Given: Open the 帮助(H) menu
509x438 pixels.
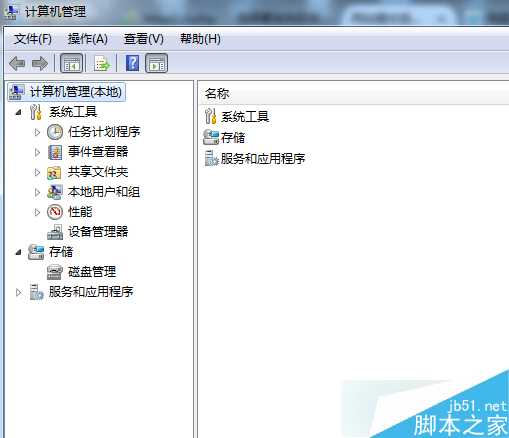Looking at the screenshot, I should [200, 39].
